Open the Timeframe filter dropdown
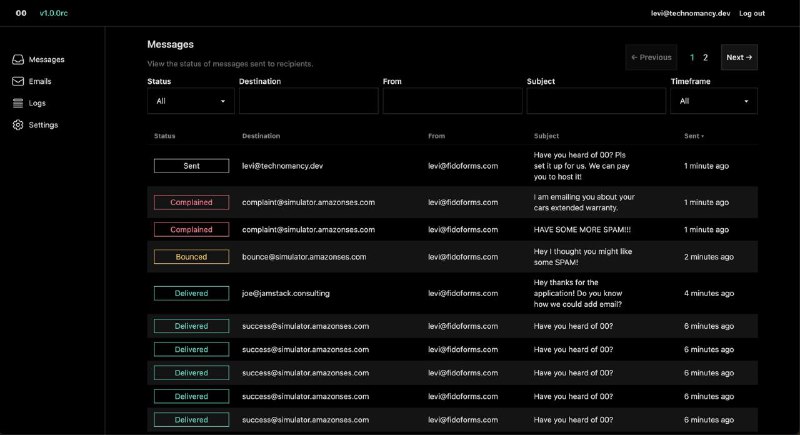 [714, 101]
